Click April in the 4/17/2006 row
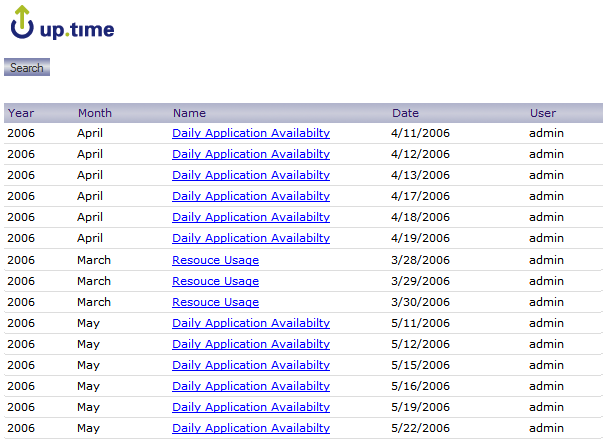 pyautogui.click(x=90, y=196)
